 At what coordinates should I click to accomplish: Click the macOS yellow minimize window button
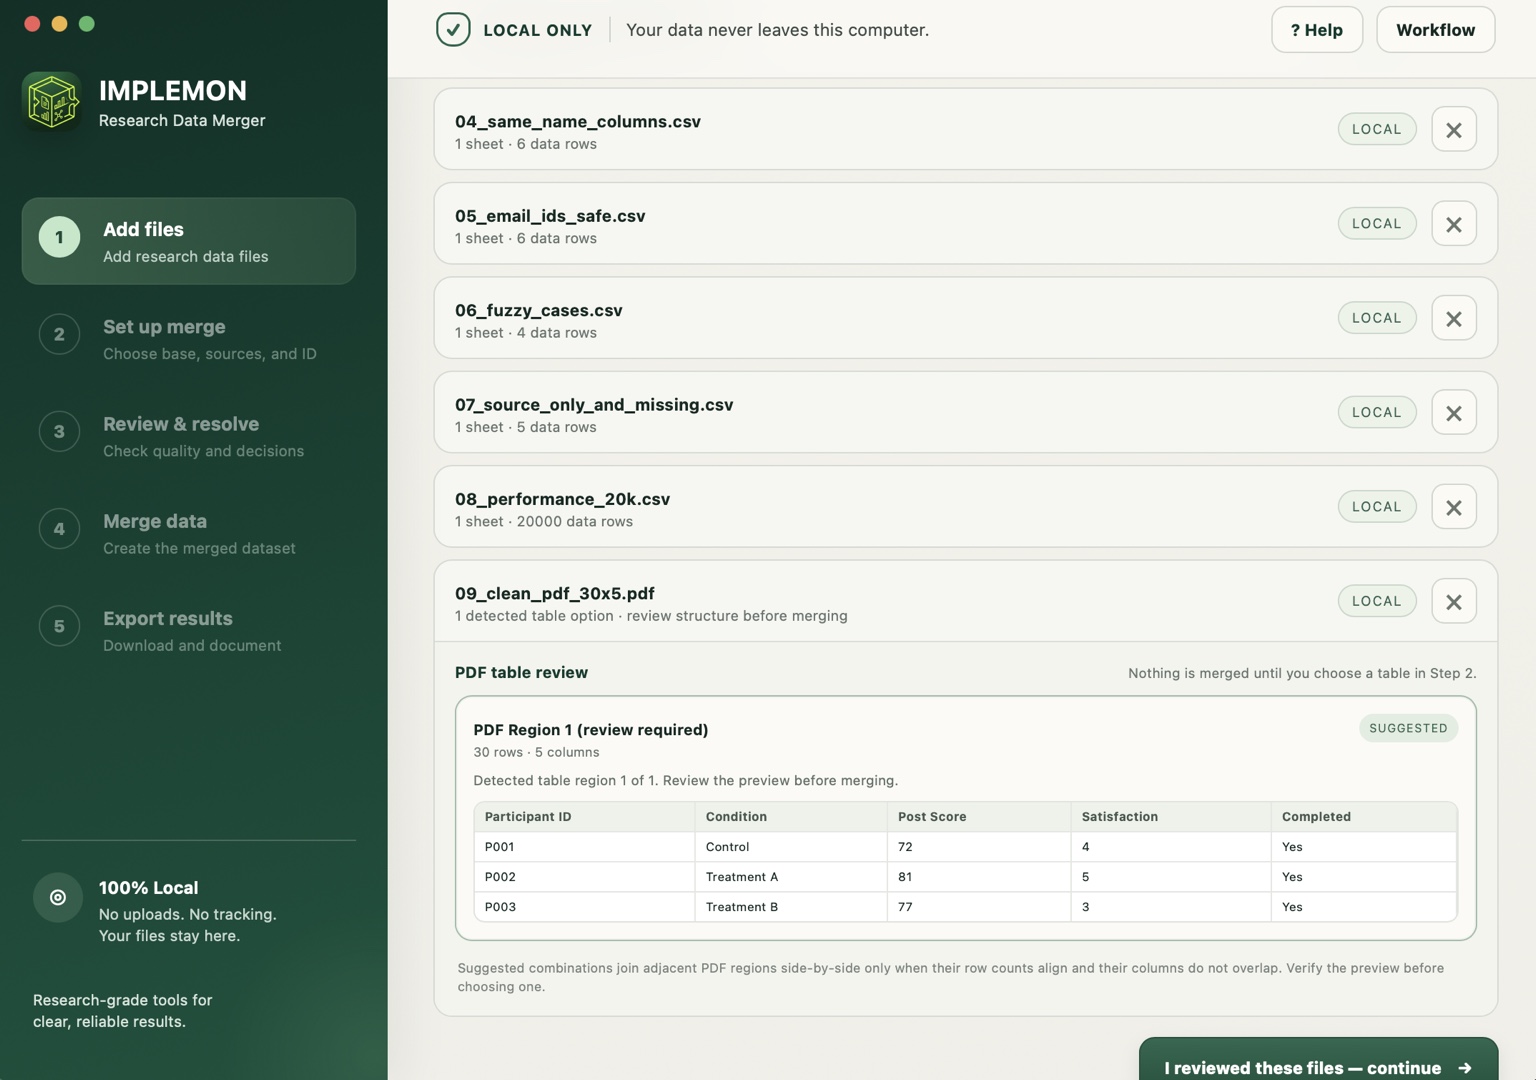point(59,24)
